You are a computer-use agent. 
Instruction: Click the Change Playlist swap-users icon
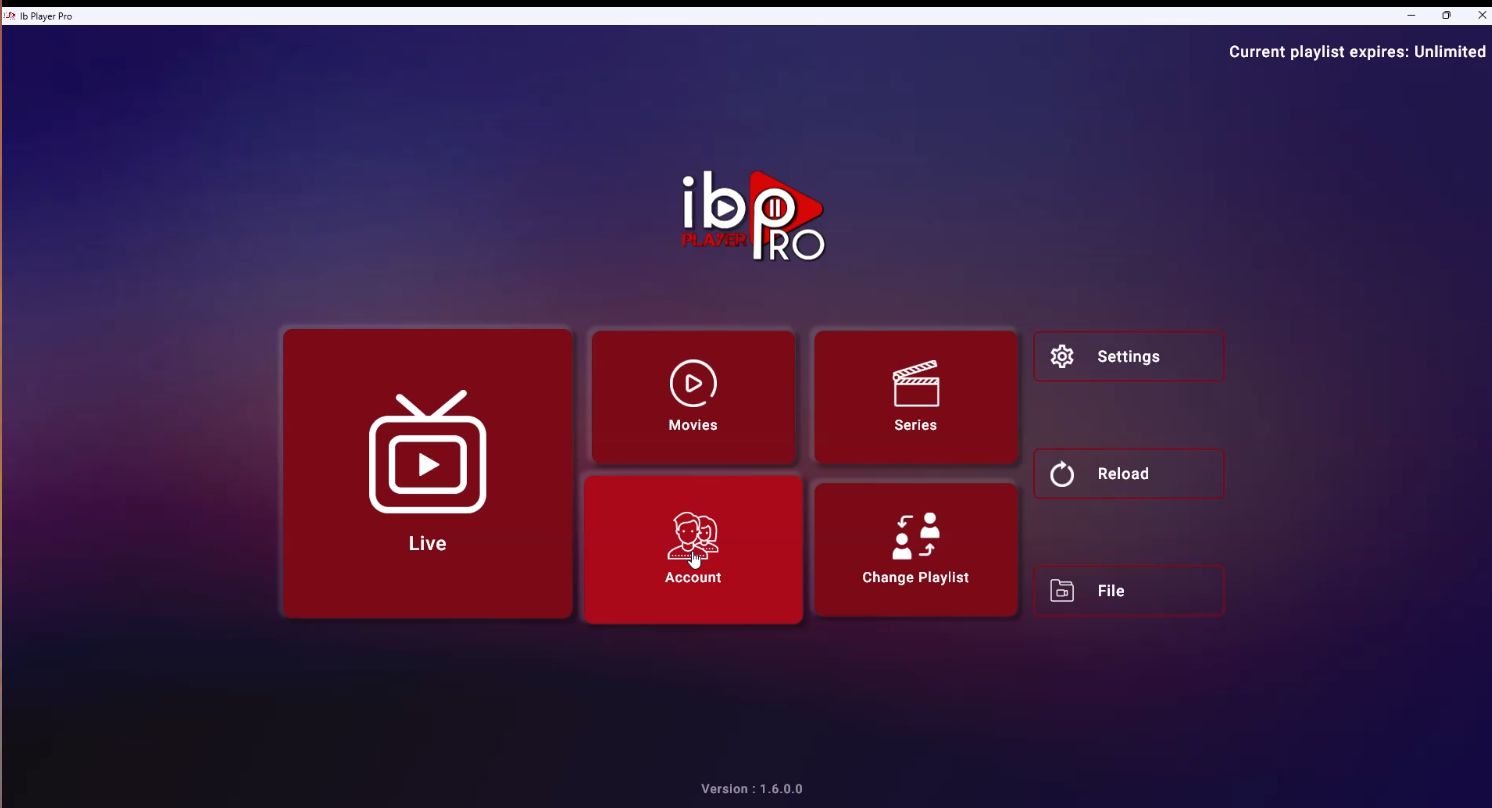(x=915, y=536)
